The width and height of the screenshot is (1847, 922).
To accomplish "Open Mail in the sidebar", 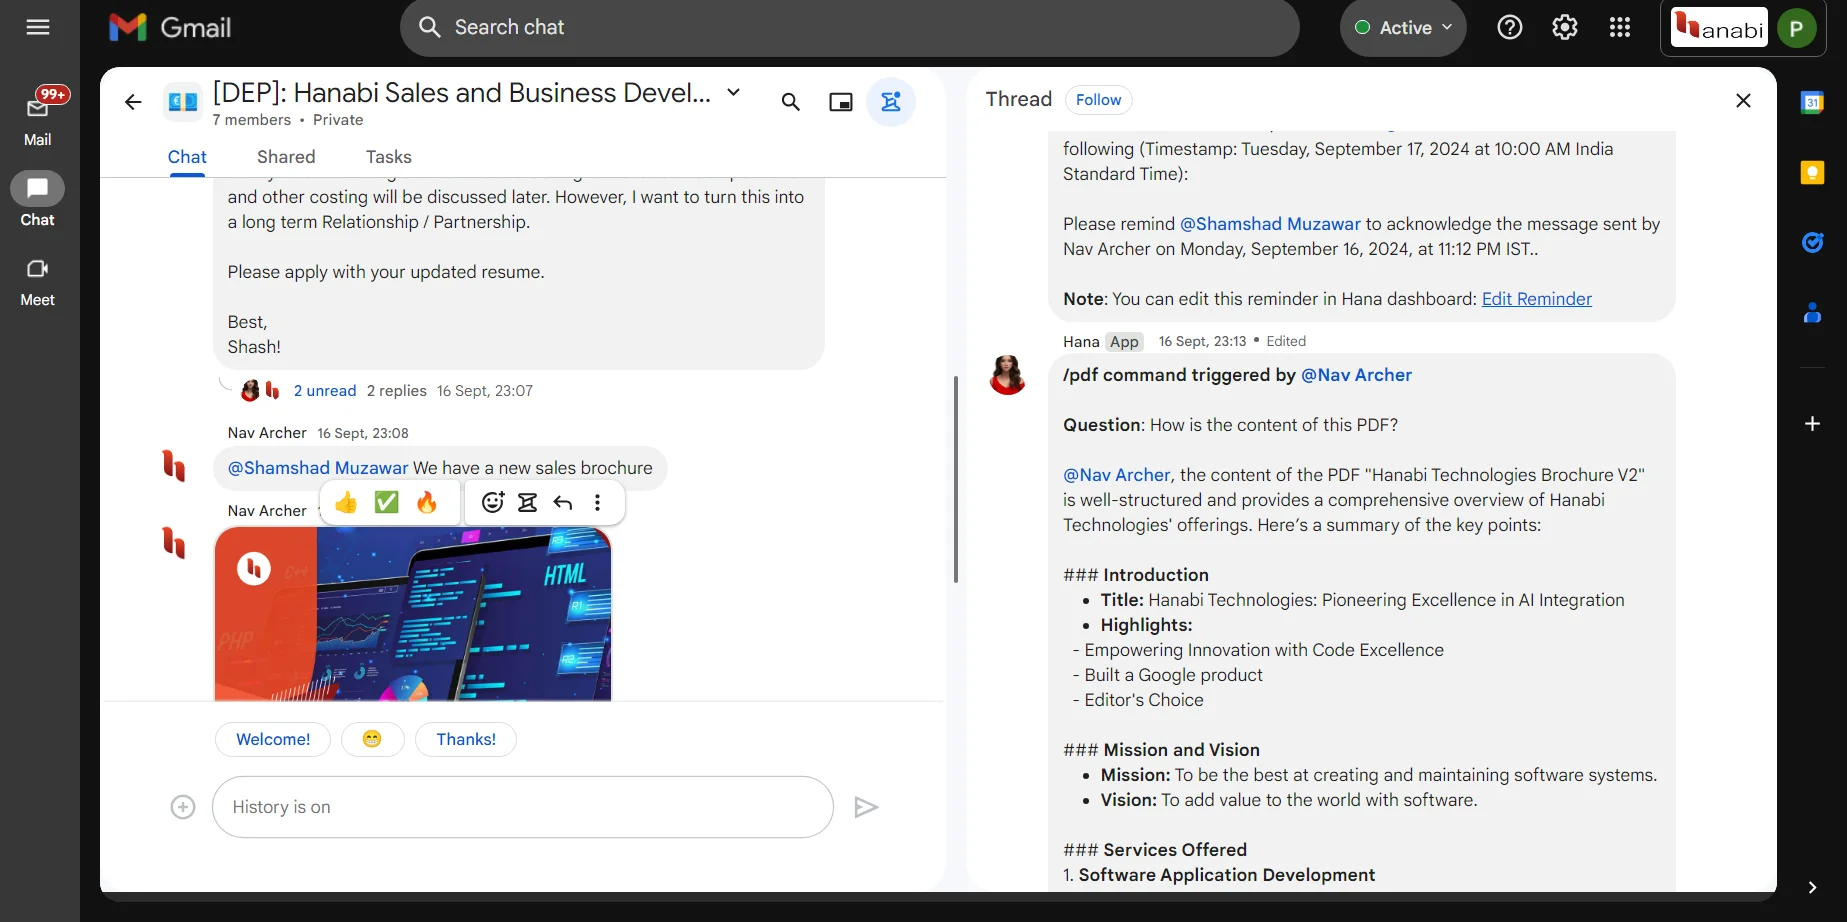I will coord(38,118).
